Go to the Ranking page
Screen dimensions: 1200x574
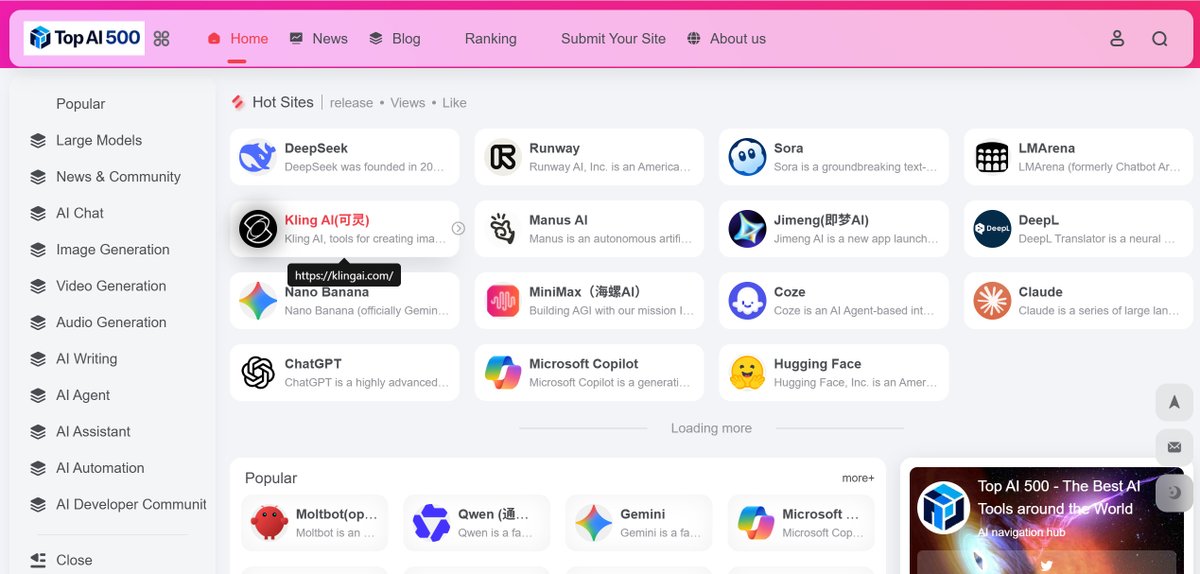(x=491, y=39)
